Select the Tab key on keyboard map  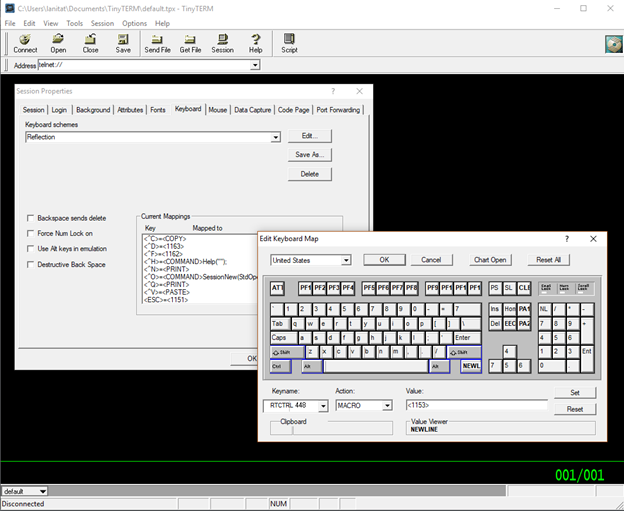(281, 324)
